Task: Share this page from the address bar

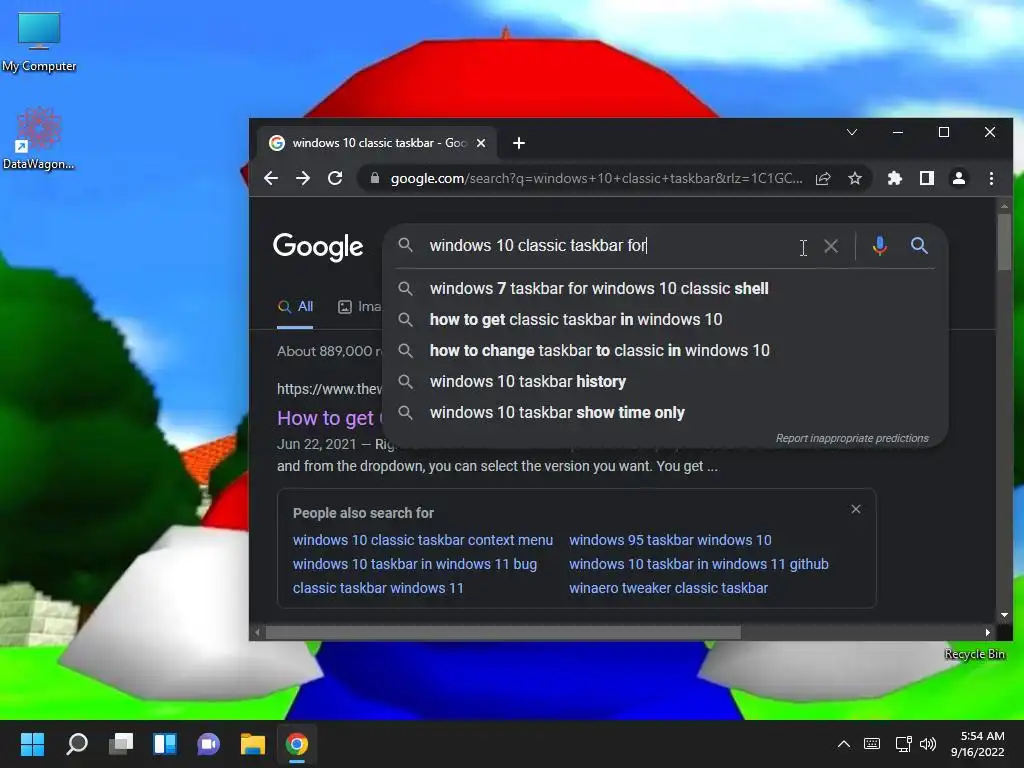Action: 823,178
